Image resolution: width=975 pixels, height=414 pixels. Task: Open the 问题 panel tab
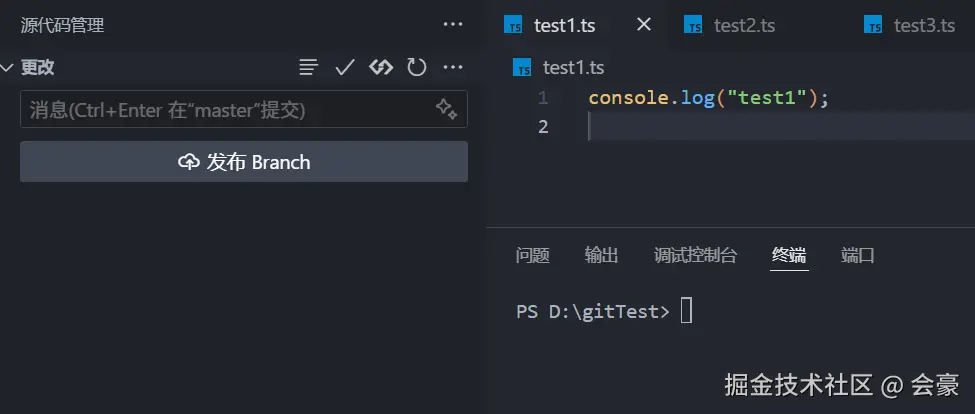pyautogui.click(x=533, y=255)
